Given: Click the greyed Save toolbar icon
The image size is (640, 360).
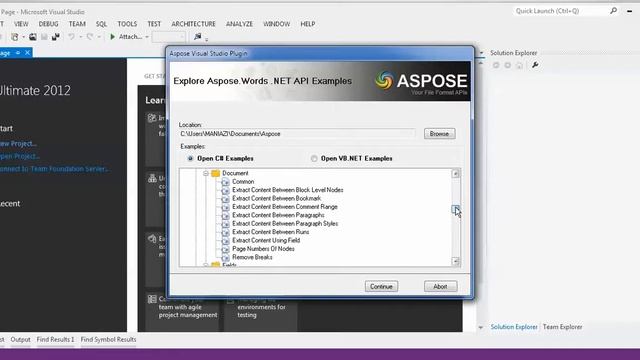Looking at the screenshot, I should tap(44, 37).
